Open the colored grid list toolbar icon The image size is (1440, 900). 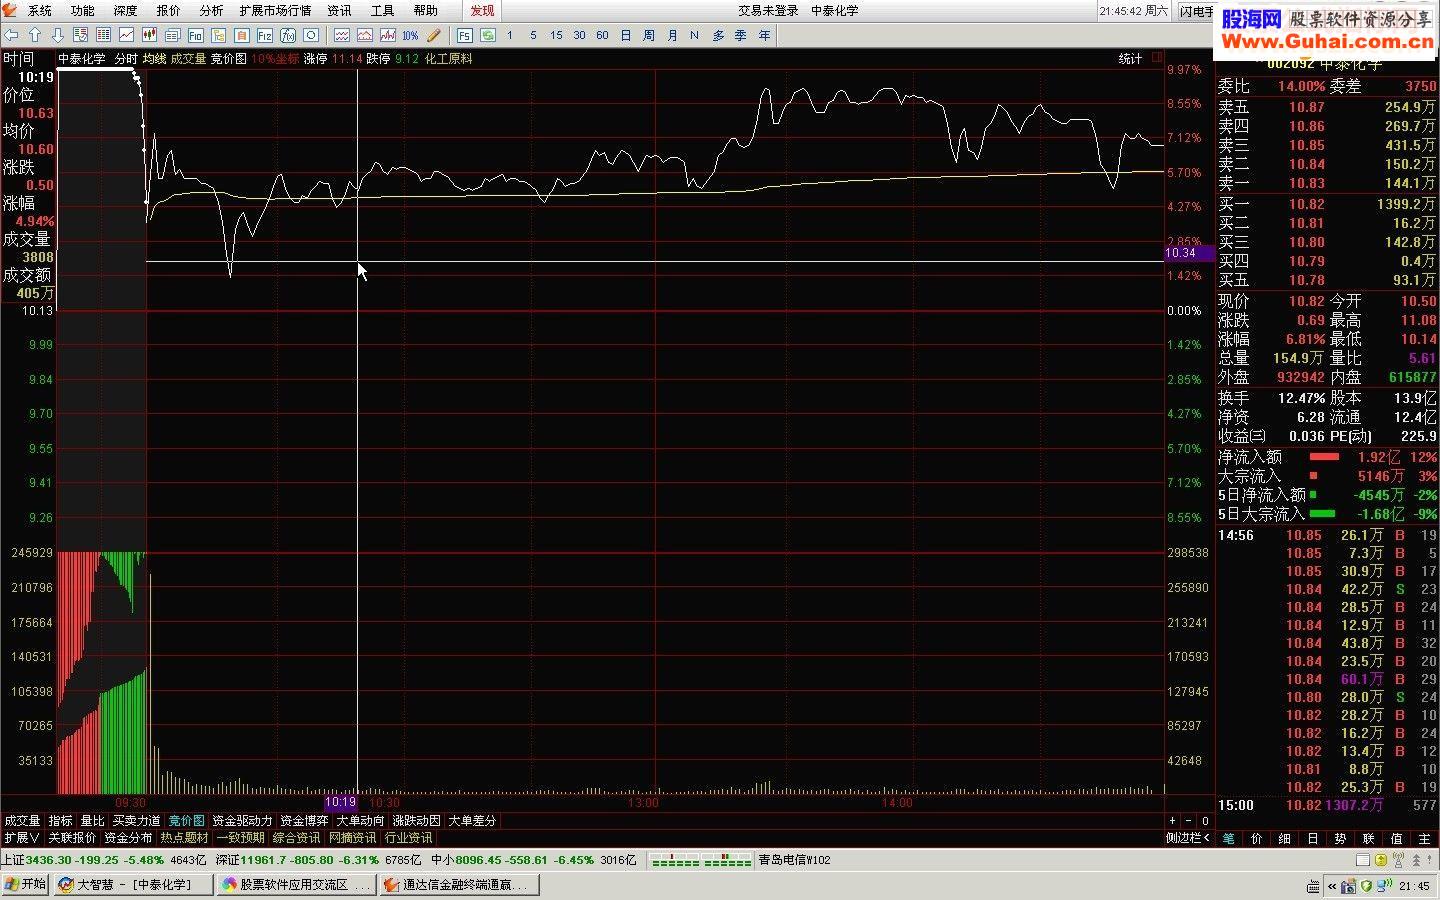click(x=103, y=35)
